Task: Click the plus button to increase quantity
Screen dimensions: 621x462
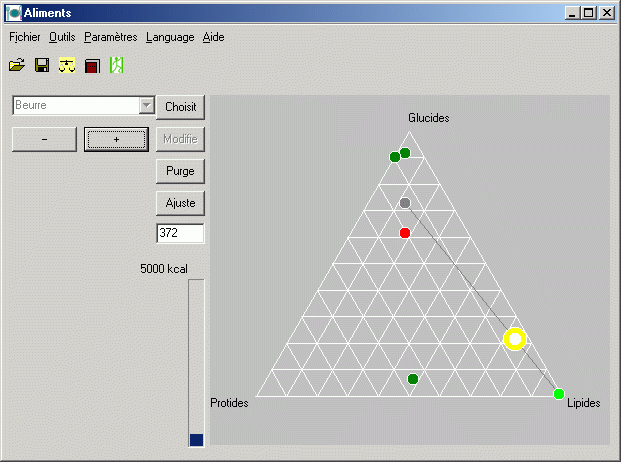Action: pyautogui.click(x=117, y=139)
